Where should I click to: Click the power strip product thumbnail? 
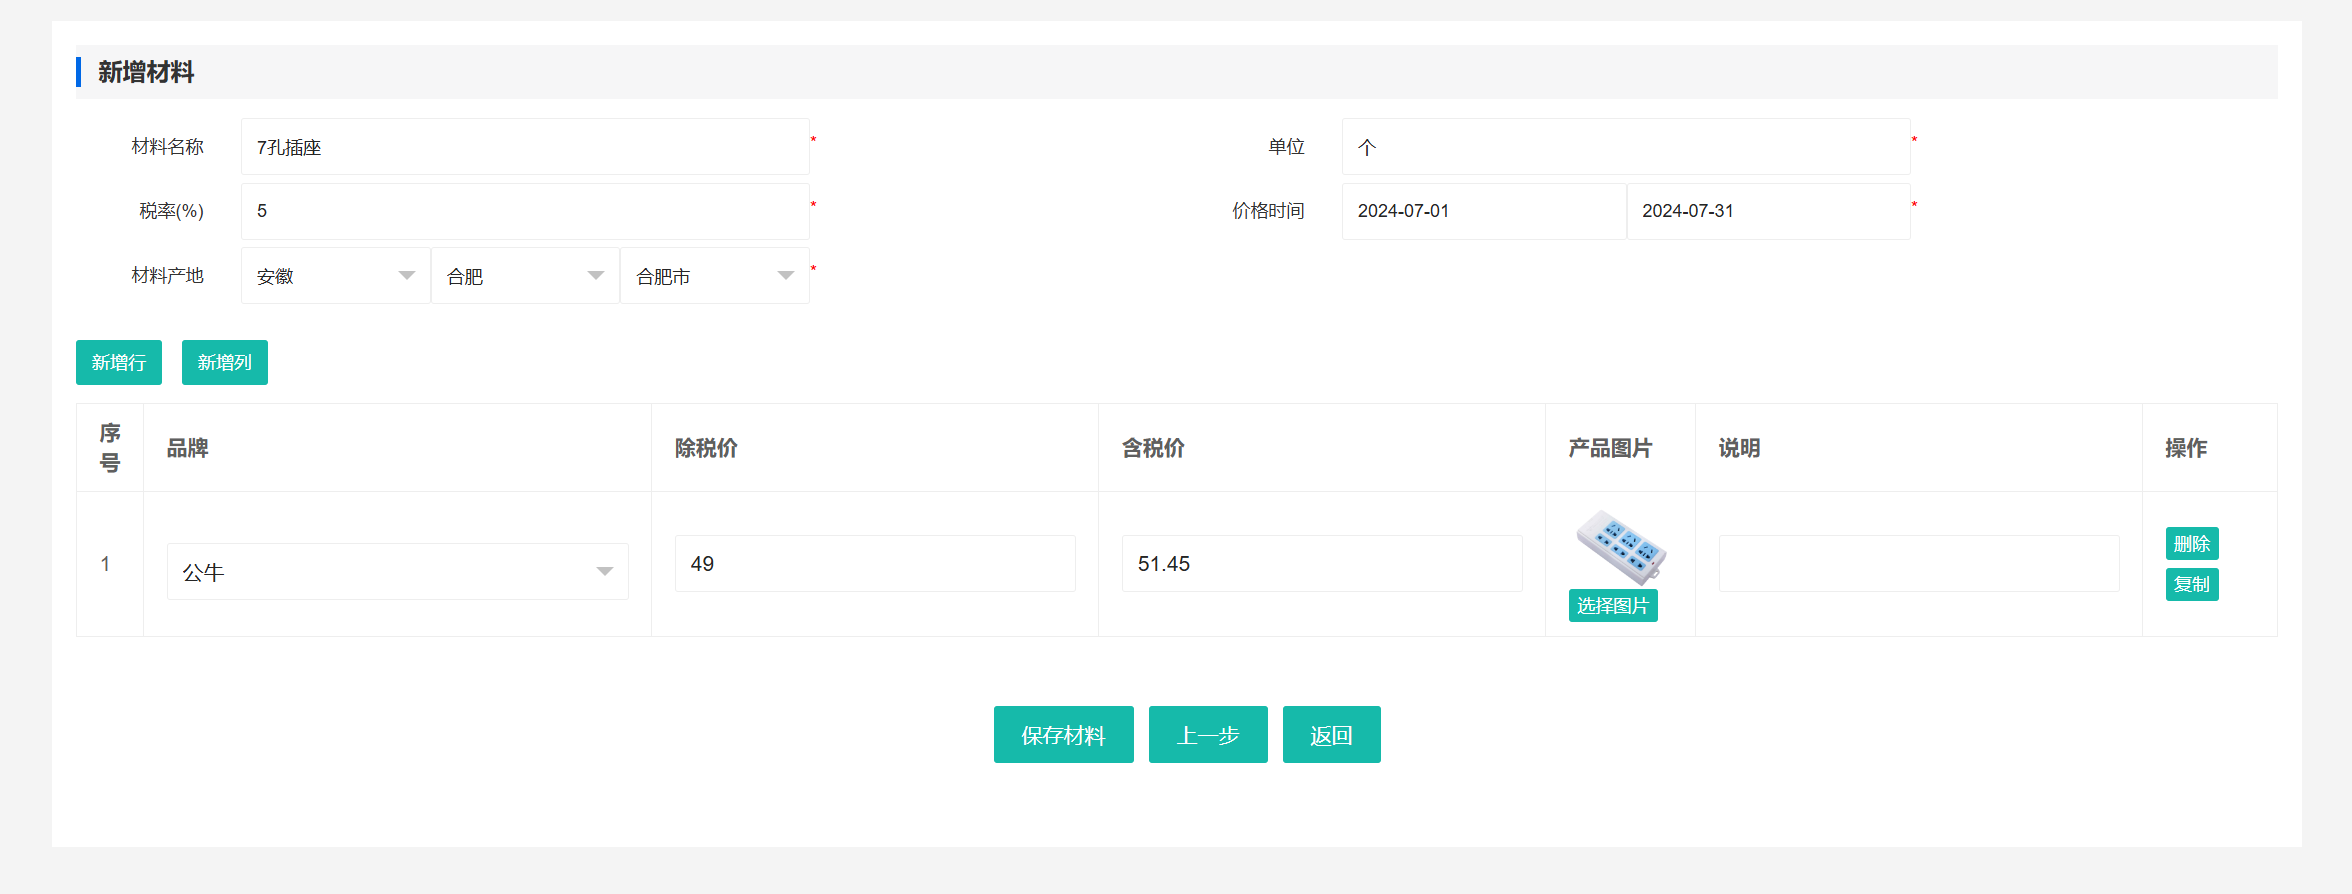1620,547
